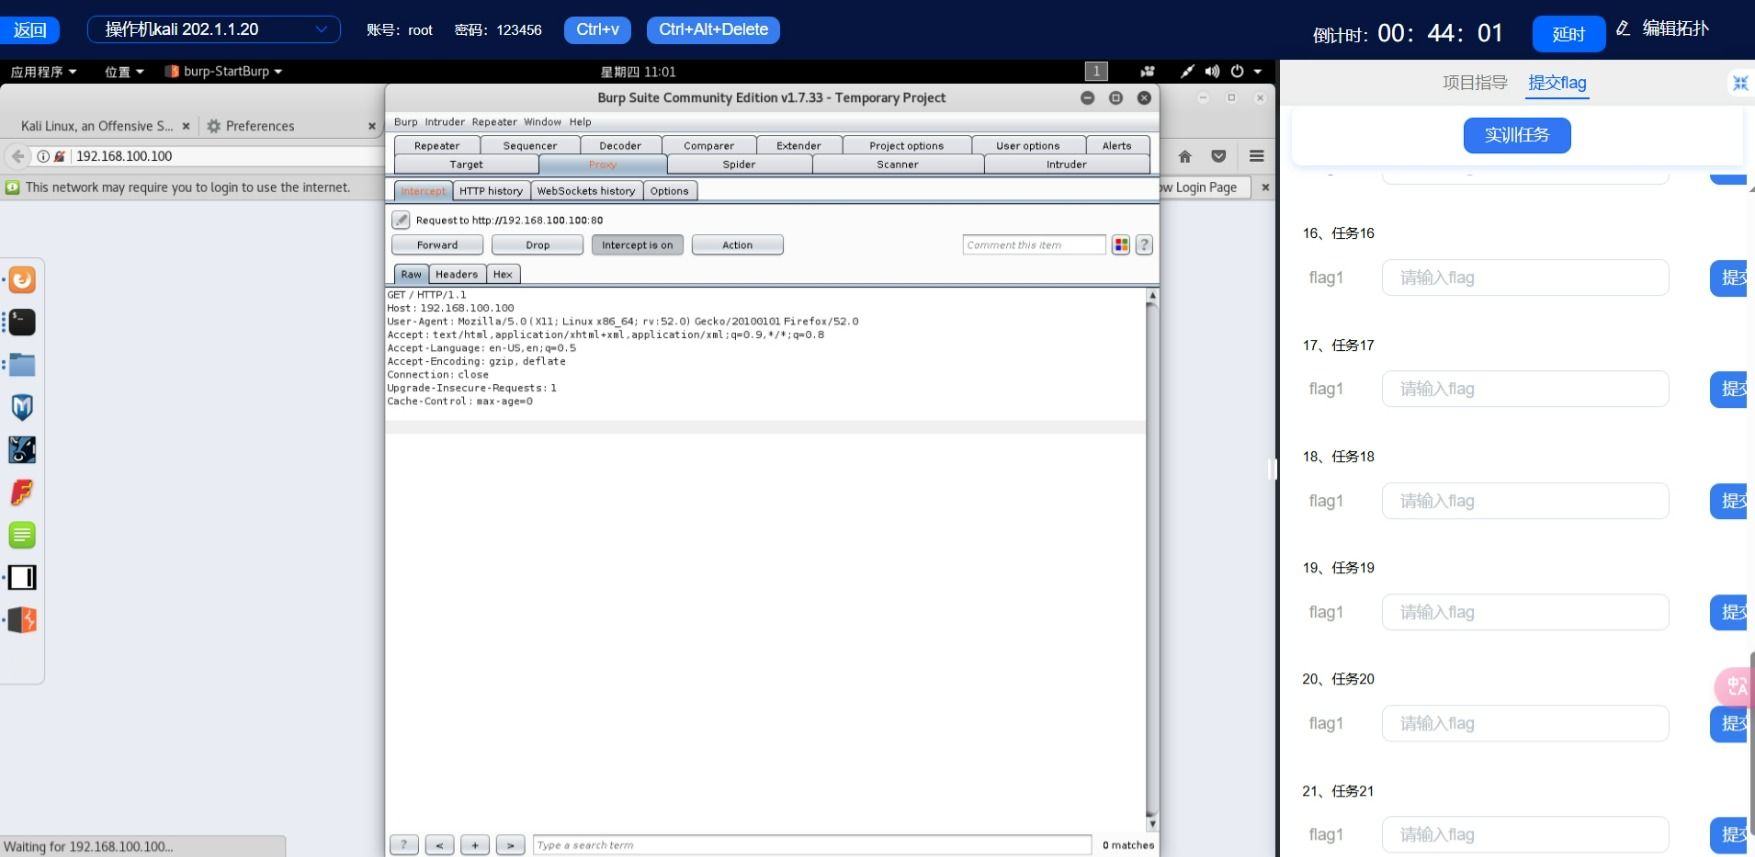Switch to the HTTP history tab
This screenshot has height=857, width=1755.
[x=490, y=191]
